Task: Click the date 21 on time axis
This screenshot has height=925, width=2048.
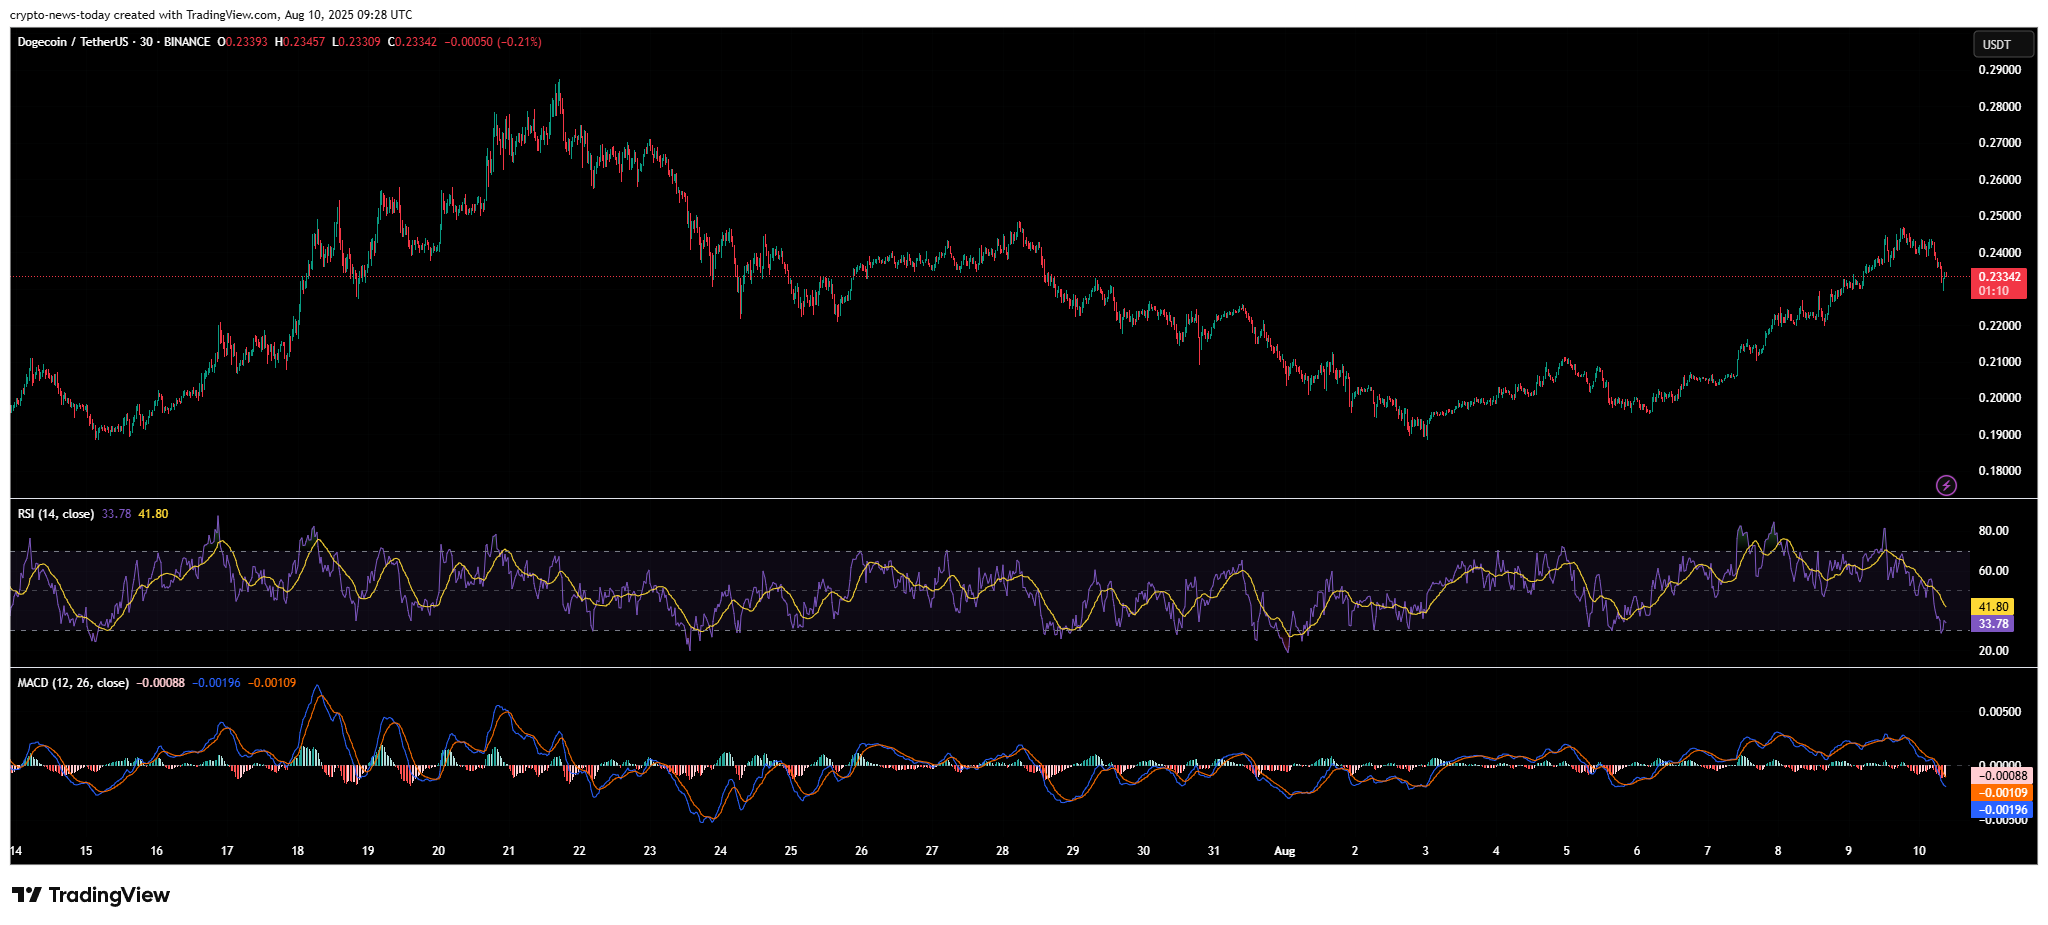Action: click(509, 851)
